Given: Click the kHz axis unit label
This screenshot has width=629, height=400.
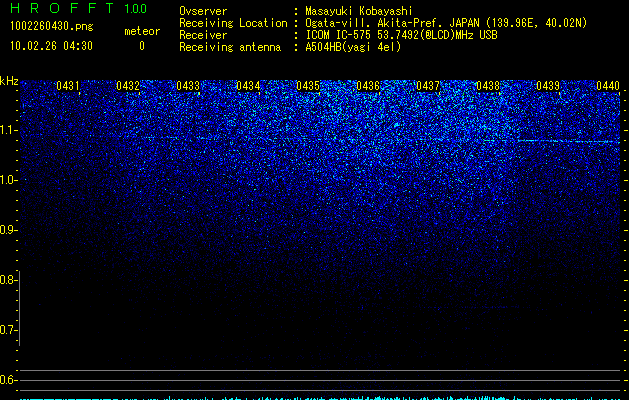Looking at the screenshot, I should click(x=9, y=81).
